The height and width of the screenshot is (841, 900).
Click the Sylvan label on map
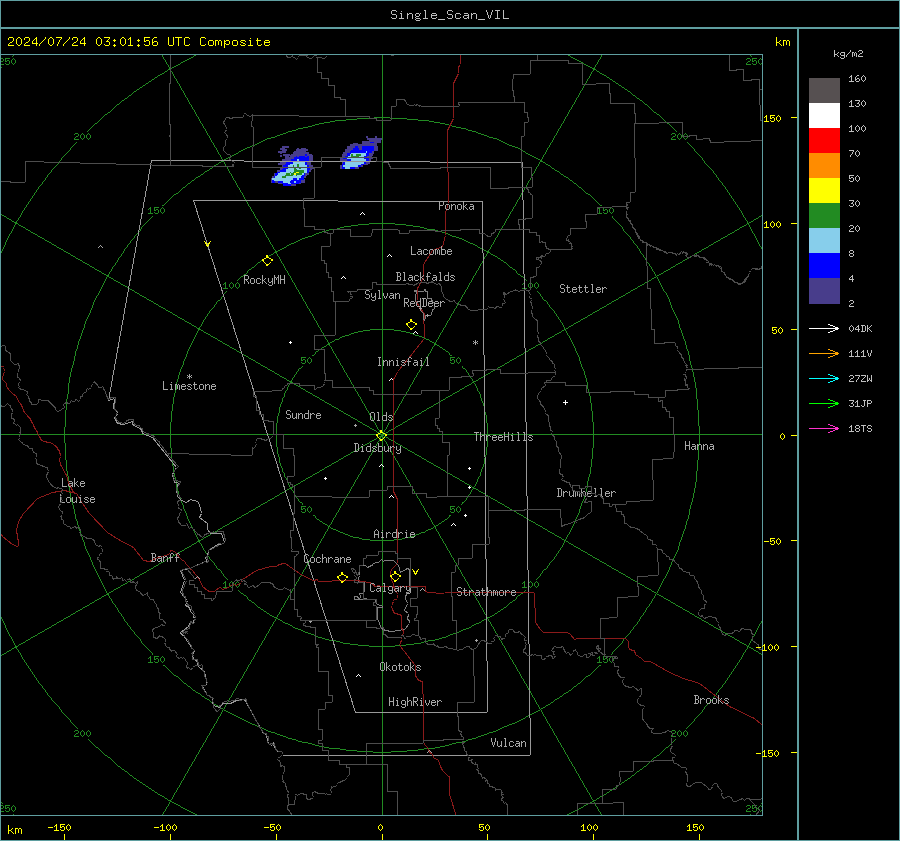coord(382,295)
